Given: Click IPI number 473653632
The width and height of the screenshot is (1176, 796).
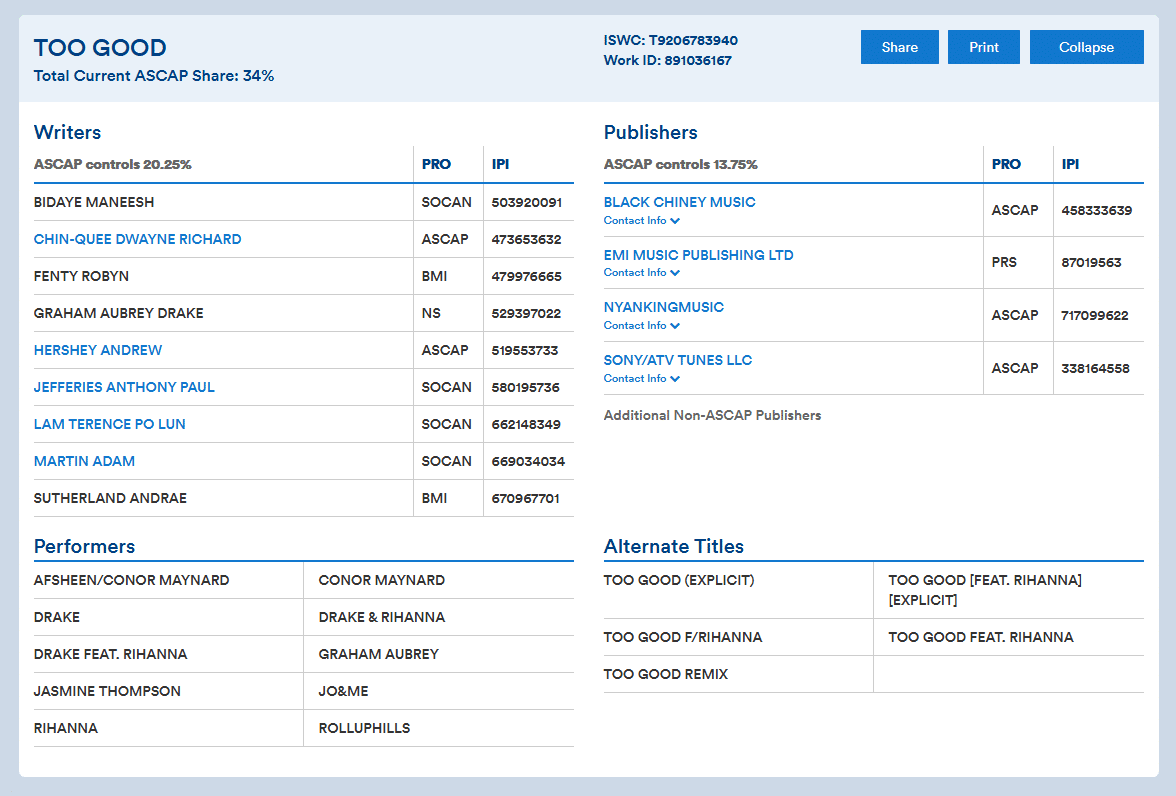Looking at the screenshot, I should [526, 239].
